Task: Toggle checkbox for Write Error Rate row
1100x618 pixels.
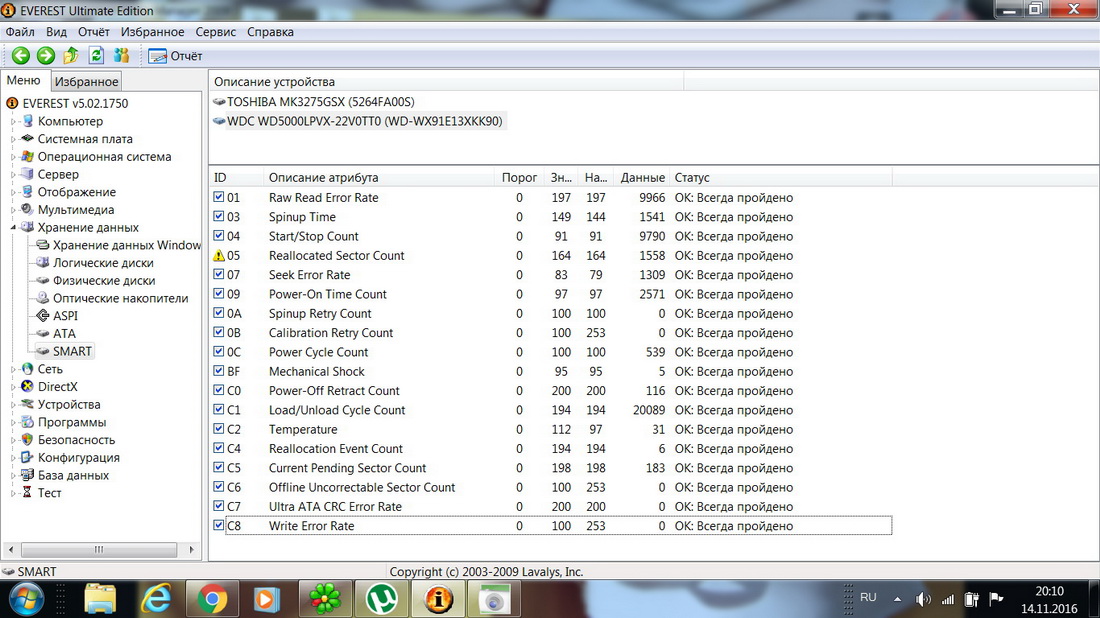Action: [x=219, y=526]
